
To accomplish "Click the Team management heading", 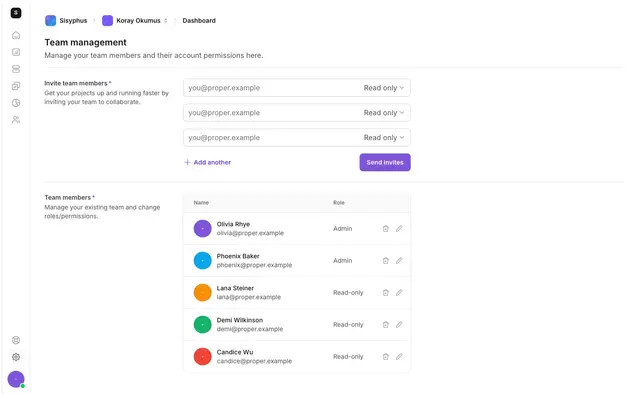I will pyautogui.click(x=85, y=42).
